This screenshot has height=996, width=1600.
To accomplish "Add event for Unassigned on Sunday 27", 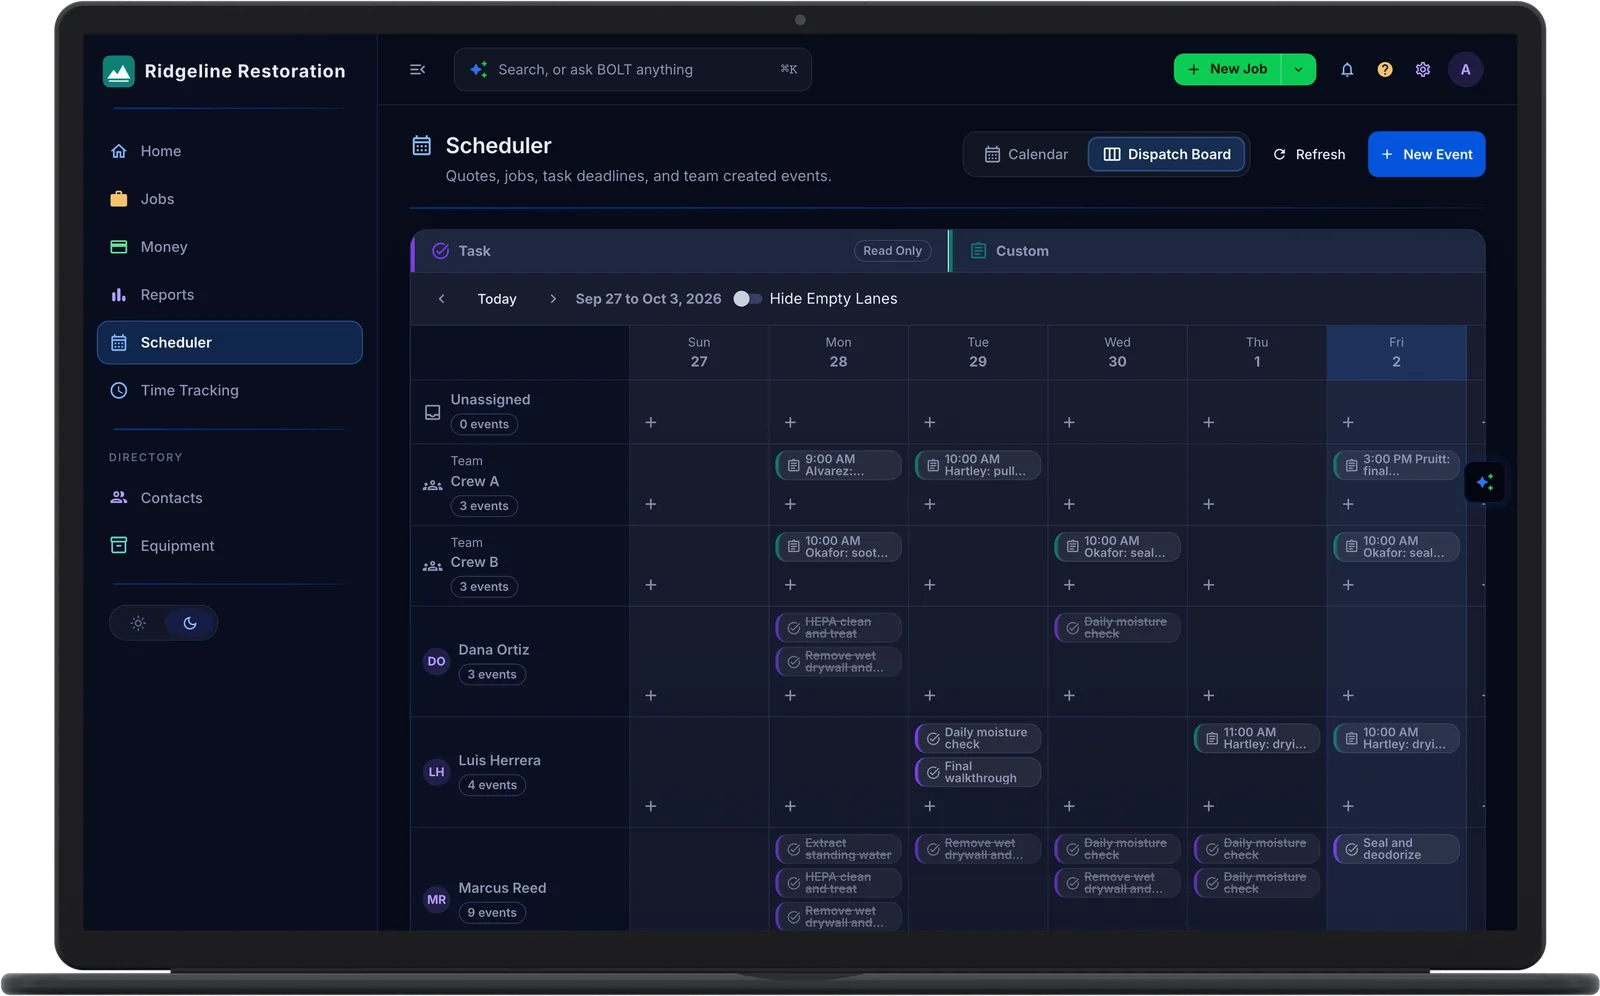I will pyautogui.click(x=651, y=422).
